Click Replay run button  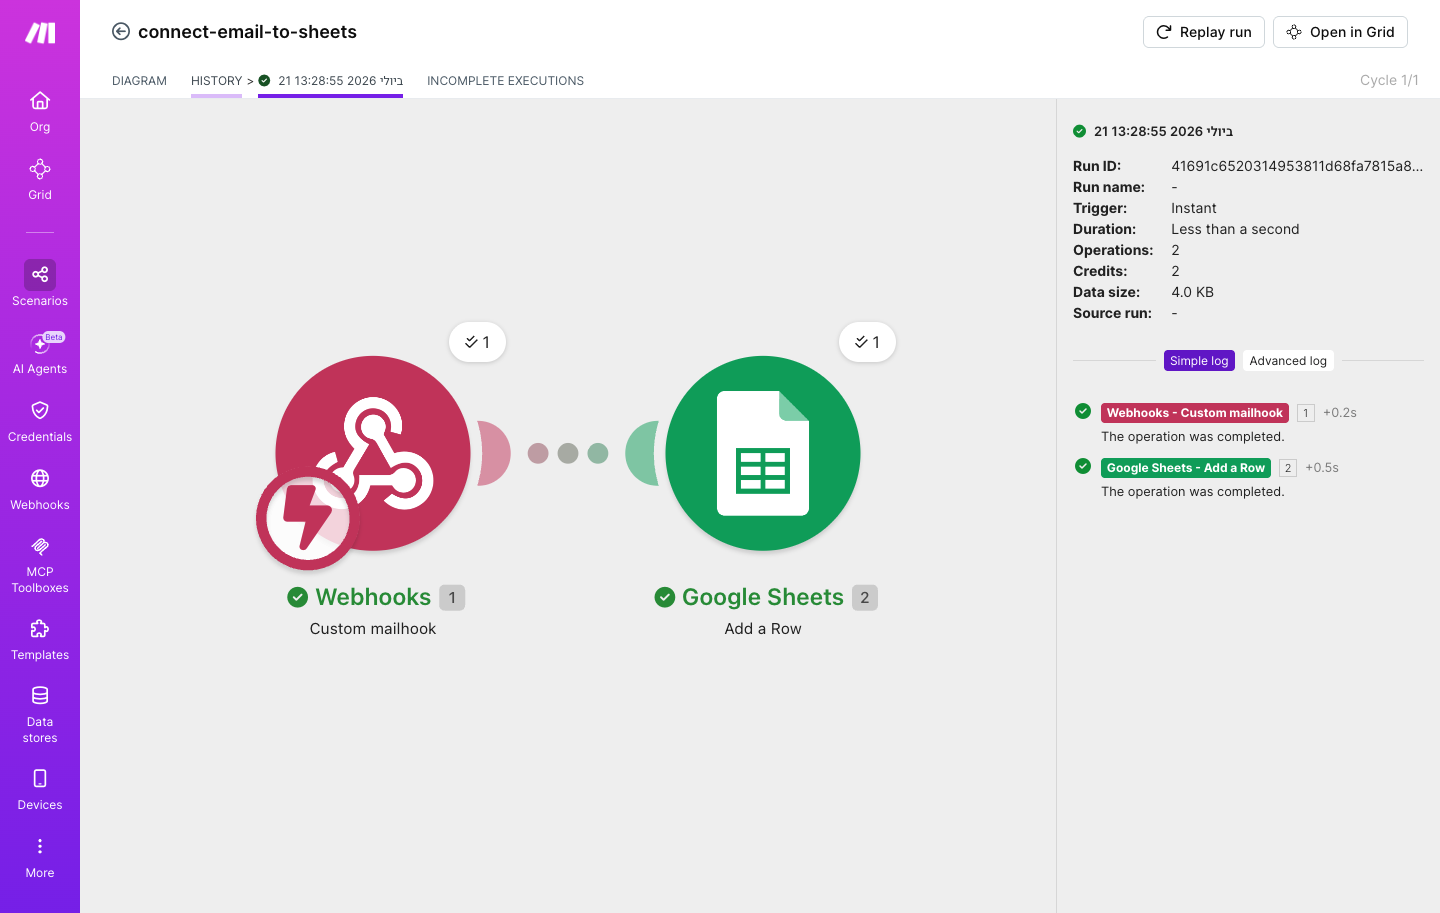click(x=1204, y=32)
